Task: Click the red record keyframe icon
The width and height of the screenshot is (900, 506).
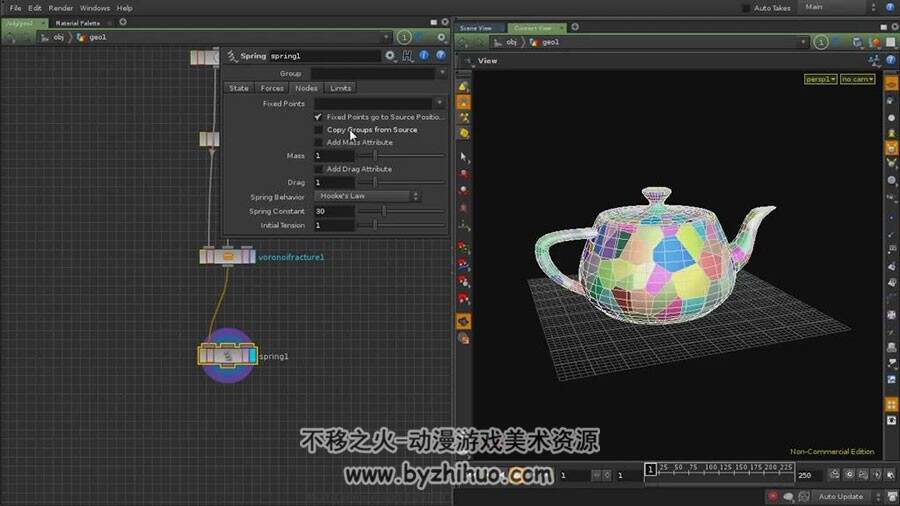Action: click(x=773, y=496)
